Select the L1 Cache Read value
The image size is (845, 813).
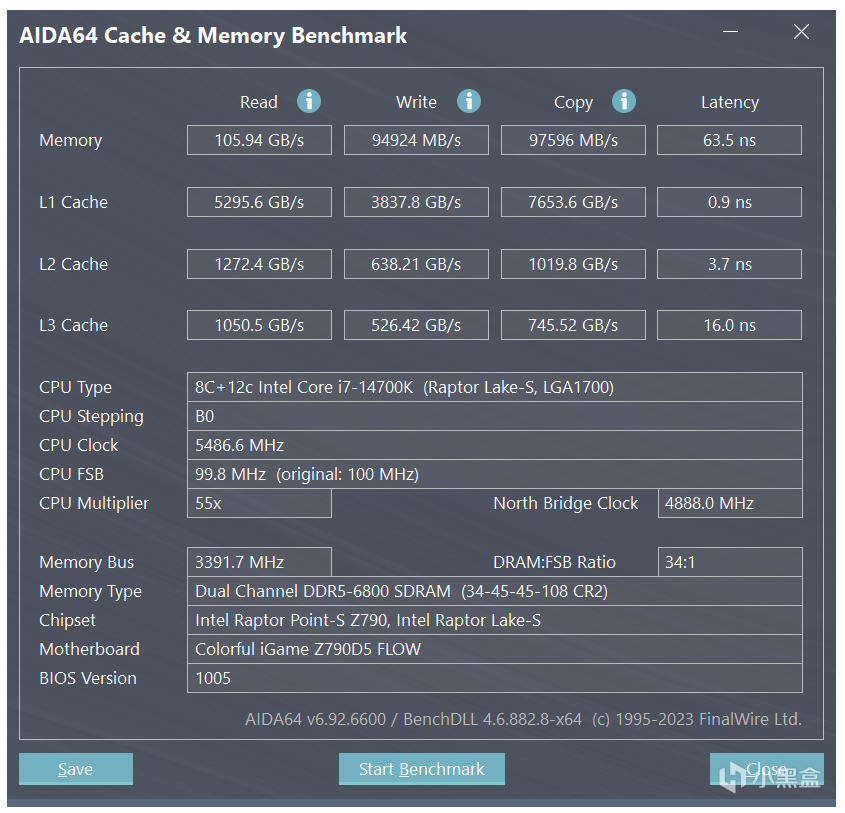[x=259, y=202]
